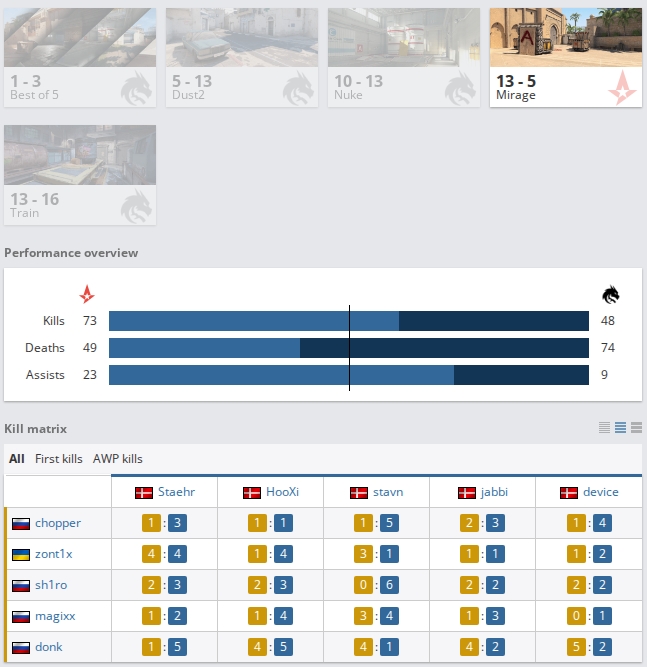
Task: Click the Spirit logo on Best of 5 card
Action: 136,88
